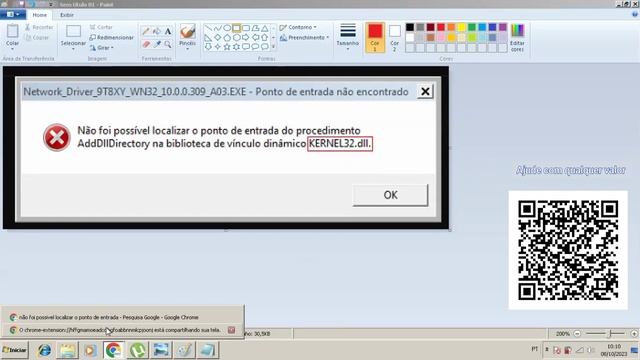Adjust the zoom slider handle
Viewport: 640px width, 360px height.
(x=610, y=333)
